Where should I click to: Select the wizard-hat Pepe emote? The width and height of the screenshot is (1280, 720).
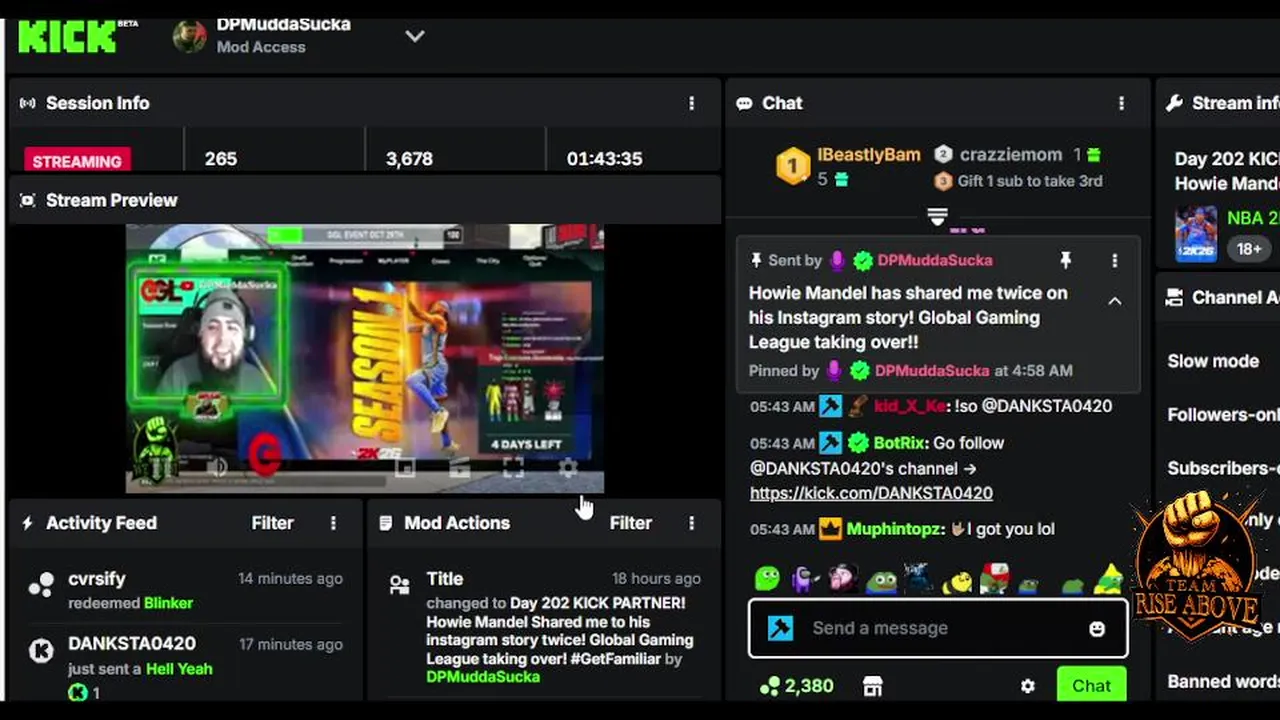(x=1108, y=578)
